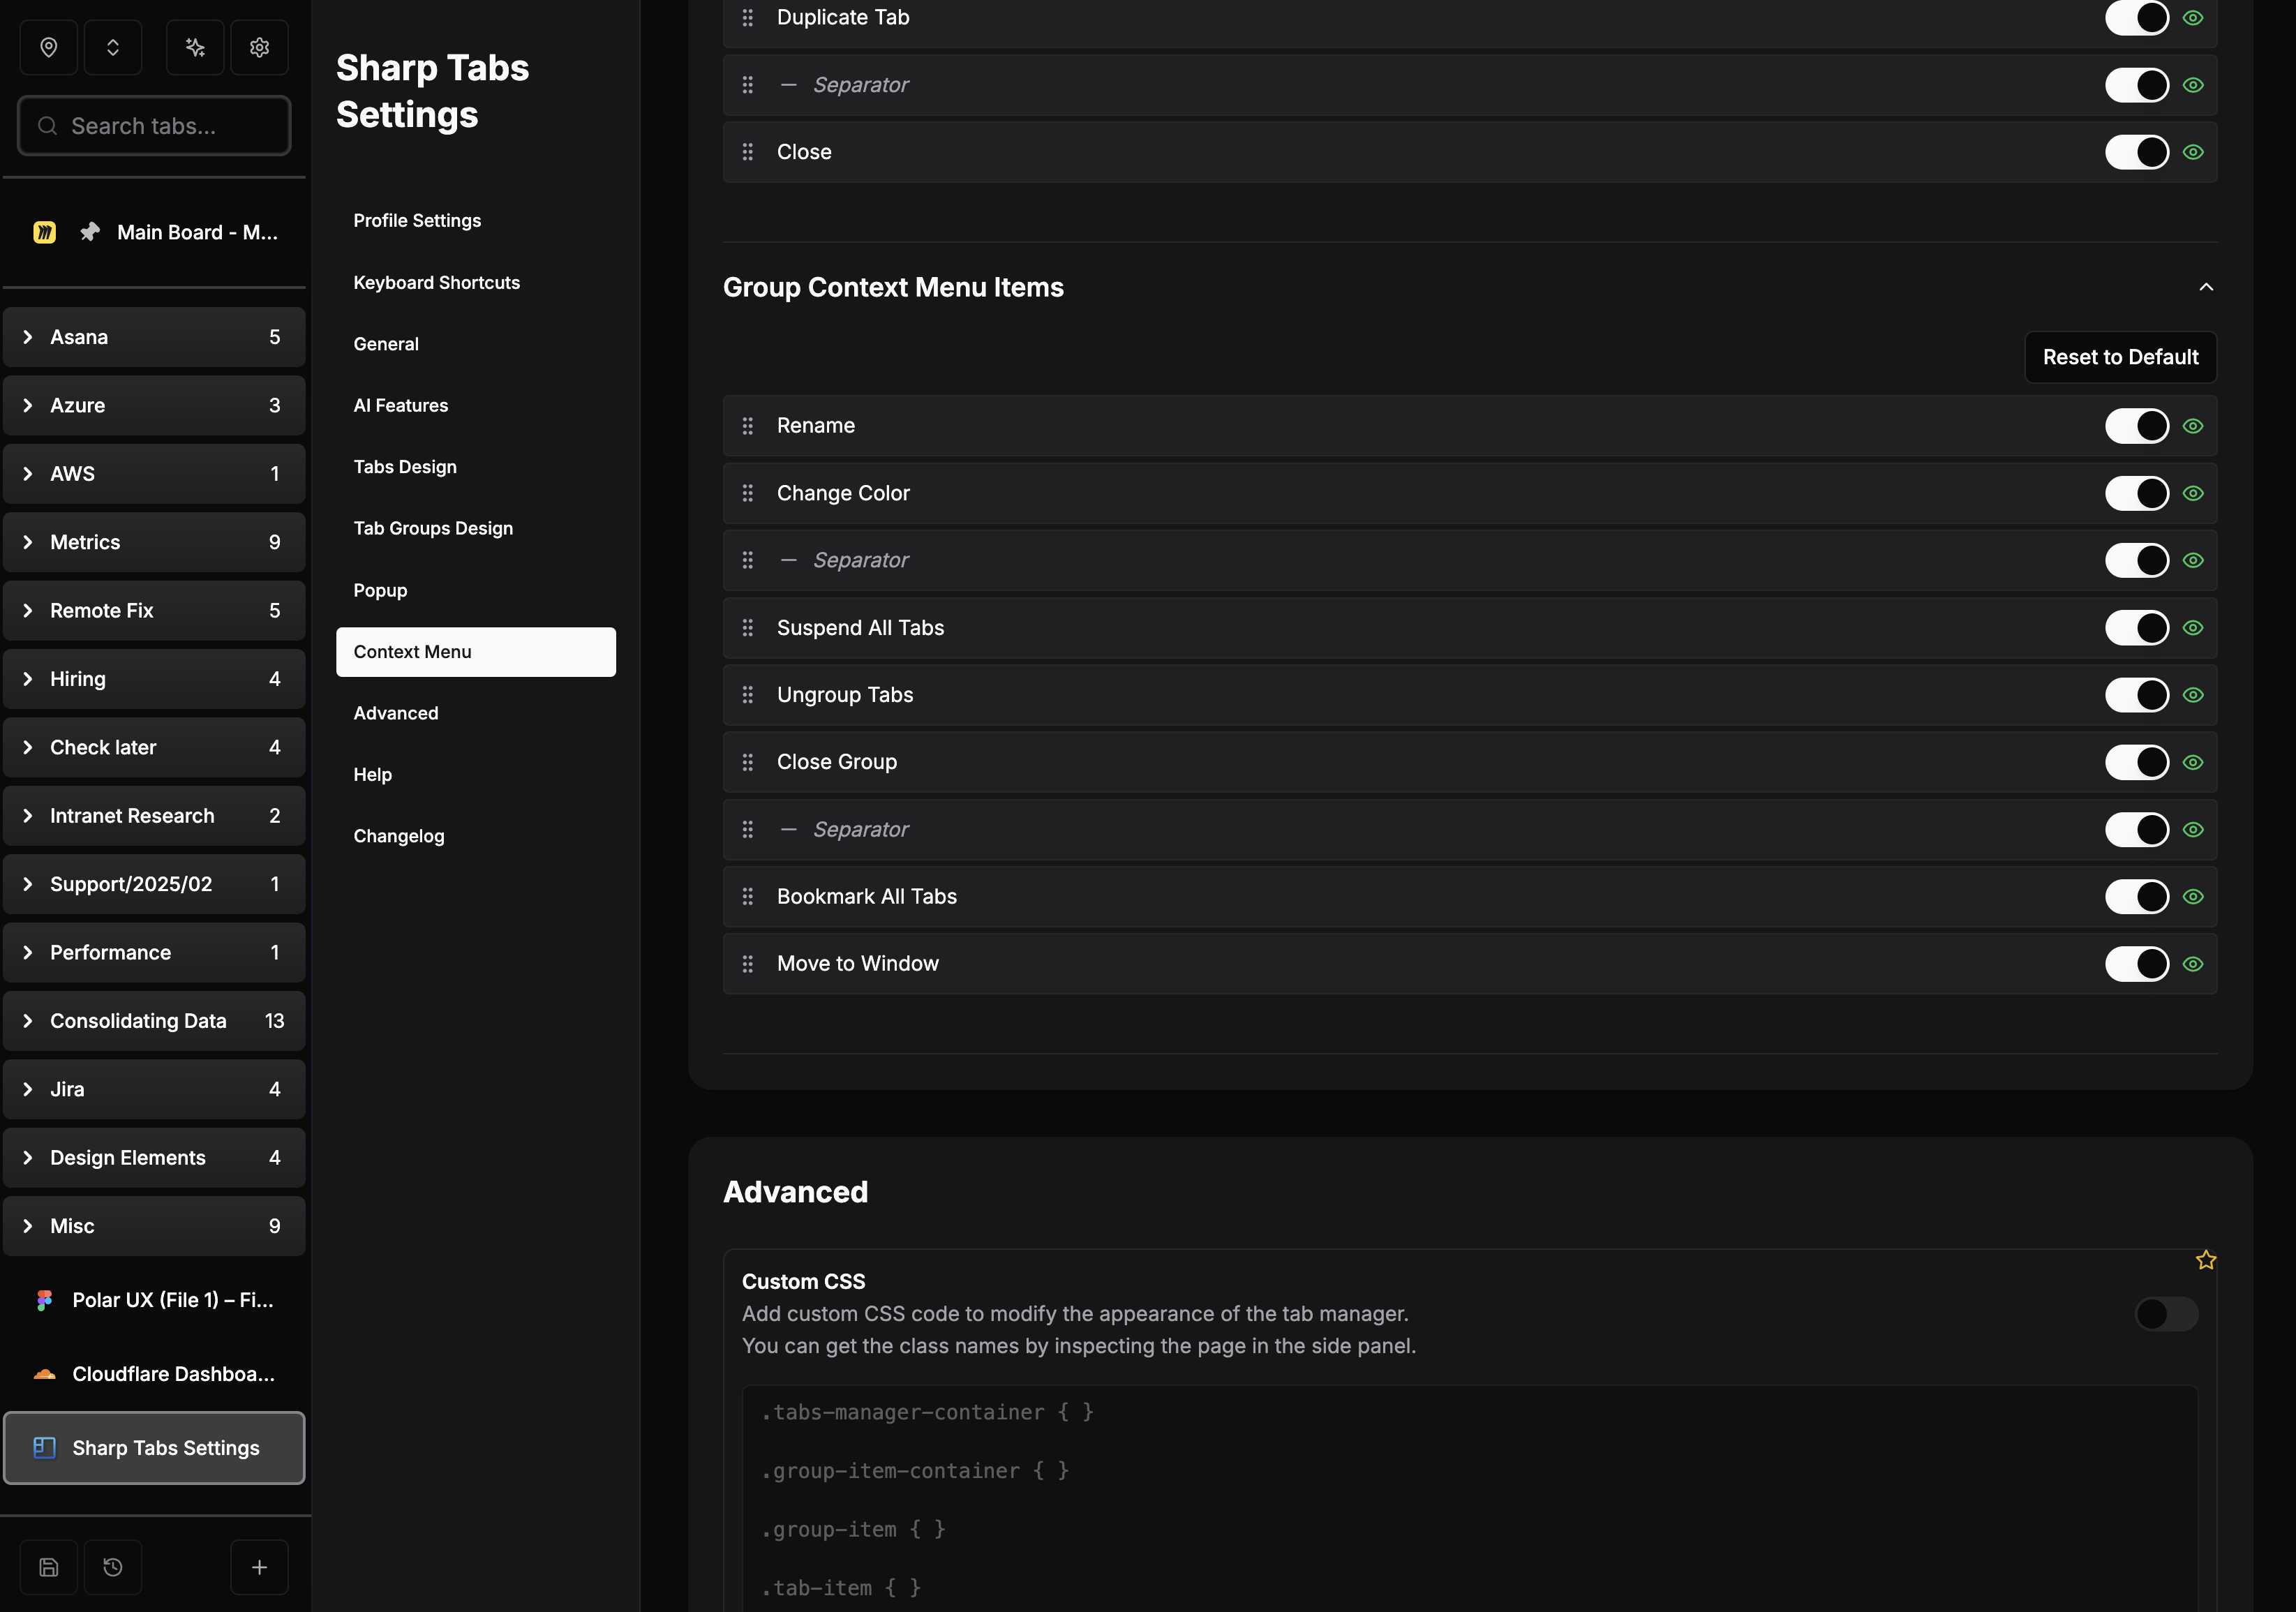2296x1612 pixels.
Task: Expand the Metrics tab group
Action: coord(154,542)
